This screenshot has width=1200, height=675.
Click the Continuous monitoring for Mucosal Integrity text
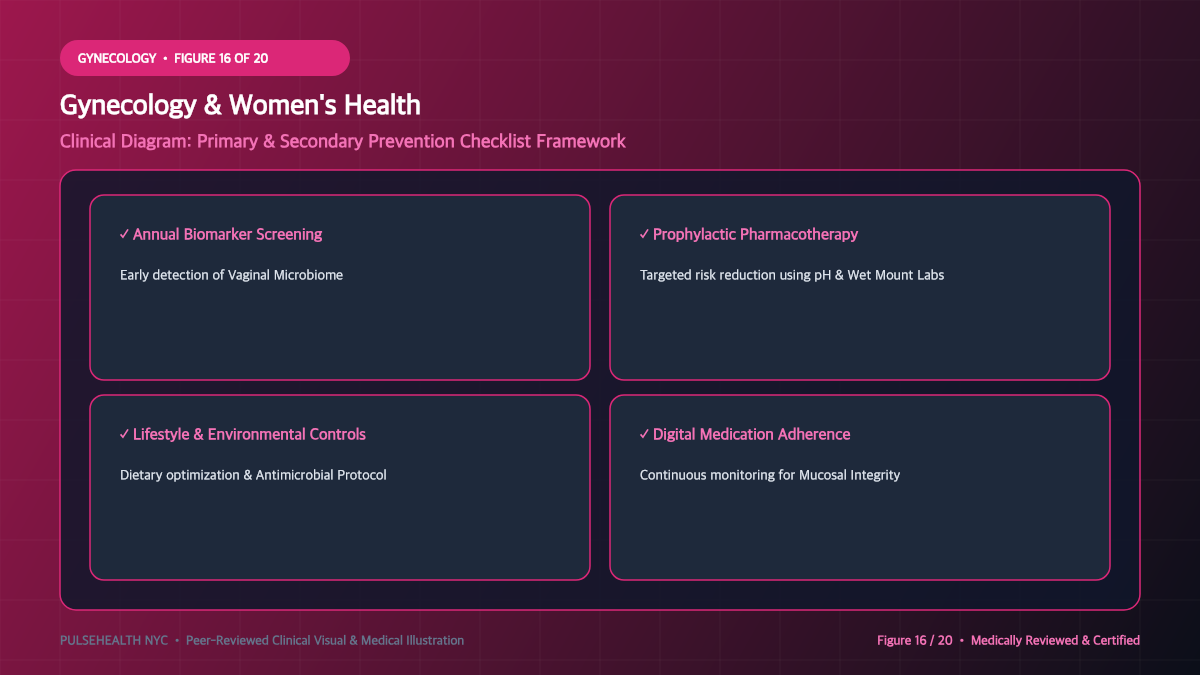770,475
